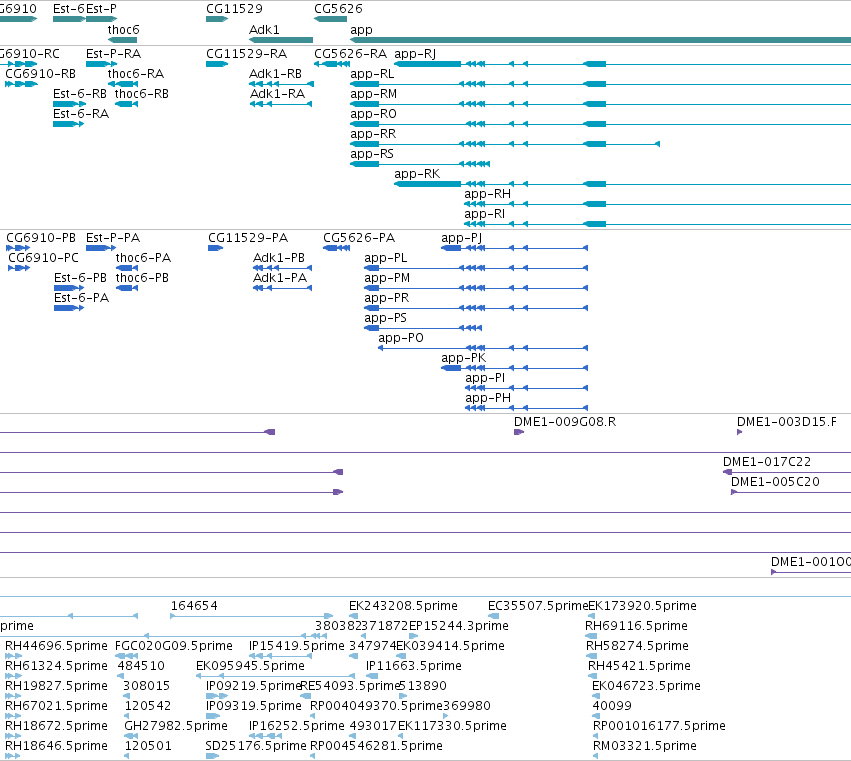851x761 pixels.
Task: Select protein CG6910-PC label
Action: click(x=43, y=258)
